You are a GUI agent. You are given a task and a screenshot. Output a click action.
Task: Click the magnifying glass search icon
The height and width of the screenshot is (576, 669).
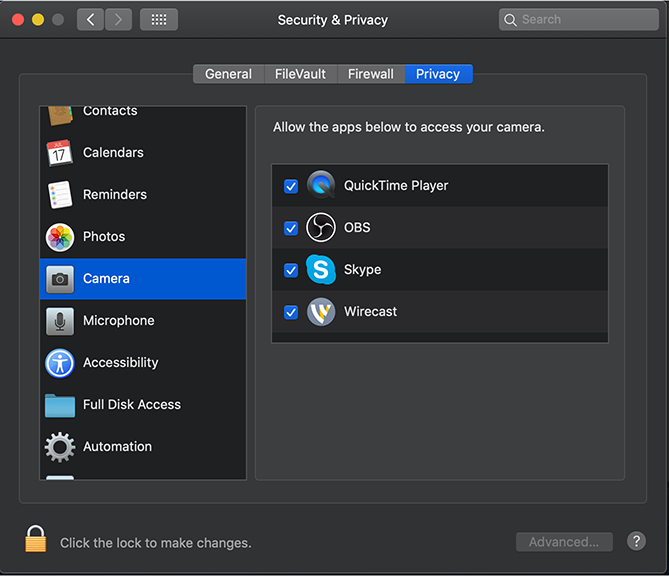(510, 20)
